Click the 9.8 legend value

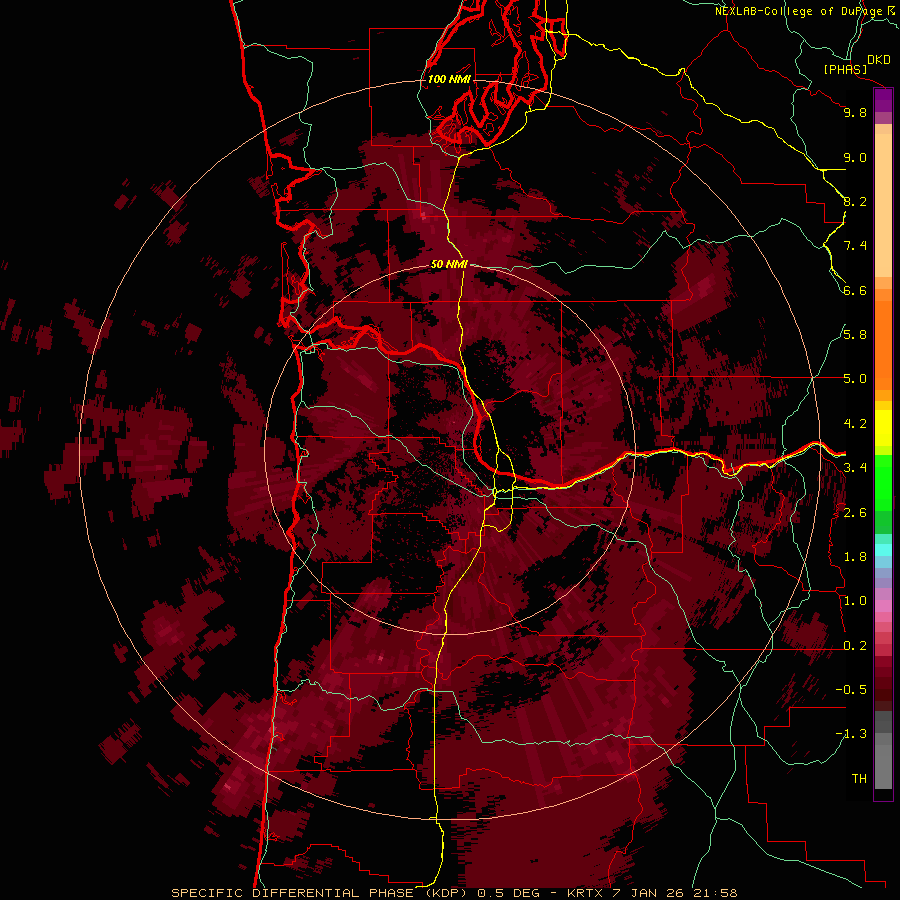pos(855,112)
